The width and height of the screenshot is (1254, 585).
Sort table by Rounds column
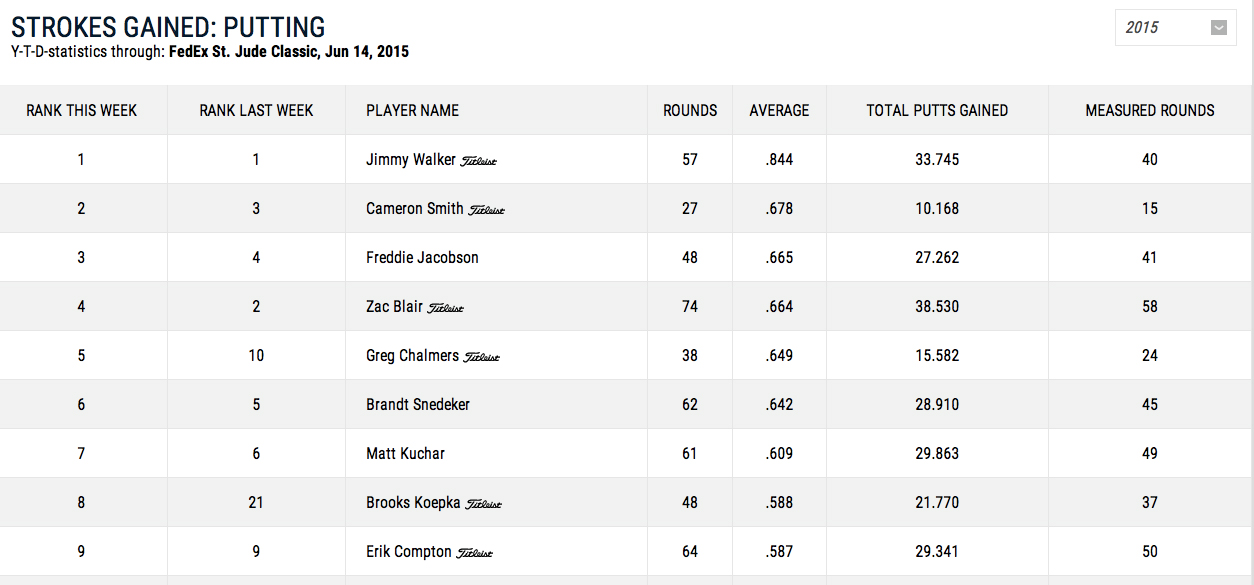click(690, 111)
